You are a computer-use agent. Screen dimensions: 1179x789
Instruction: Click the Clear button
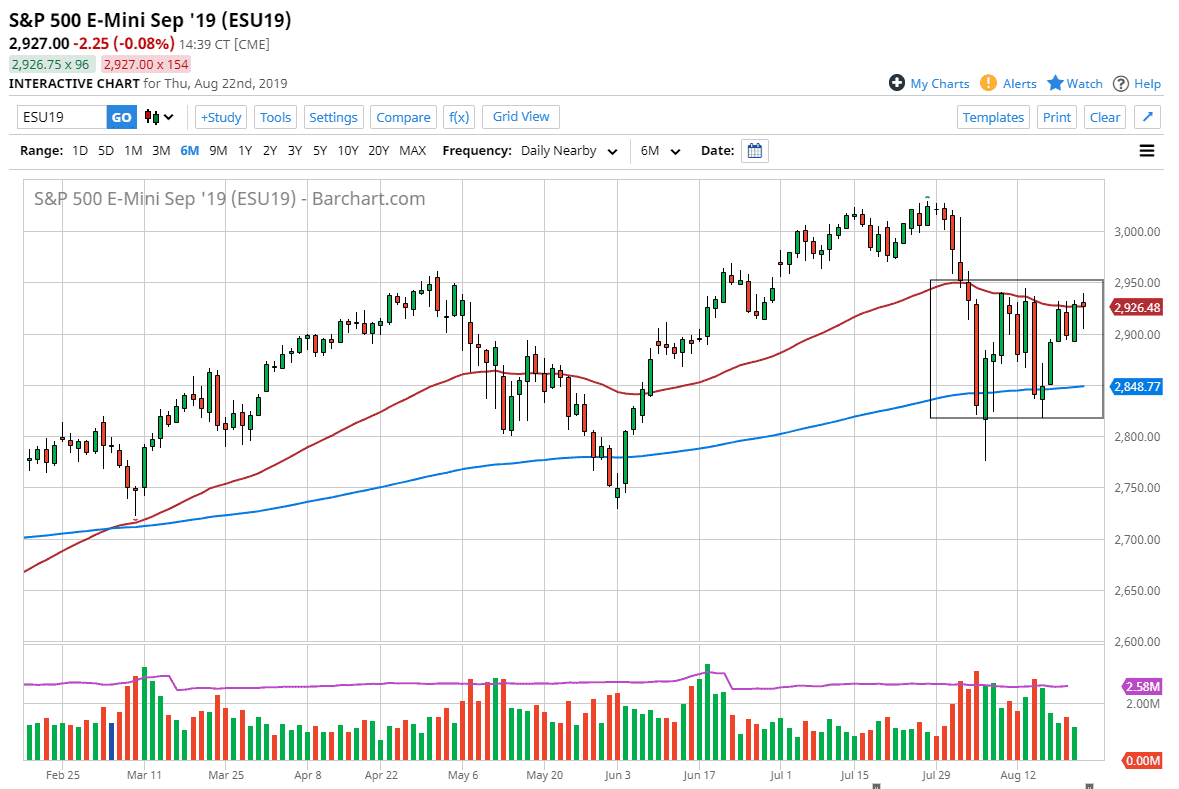click(1104, 117)
